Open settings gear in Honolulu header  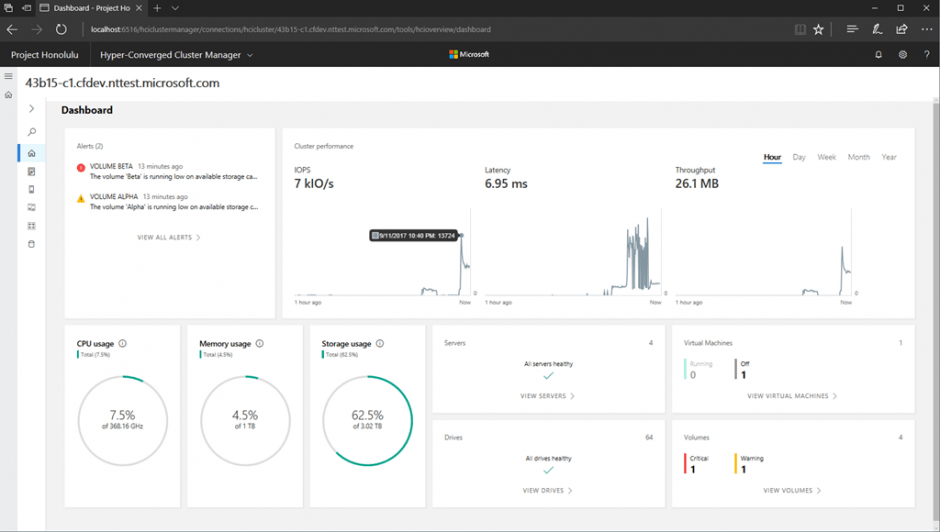(902, 55)
